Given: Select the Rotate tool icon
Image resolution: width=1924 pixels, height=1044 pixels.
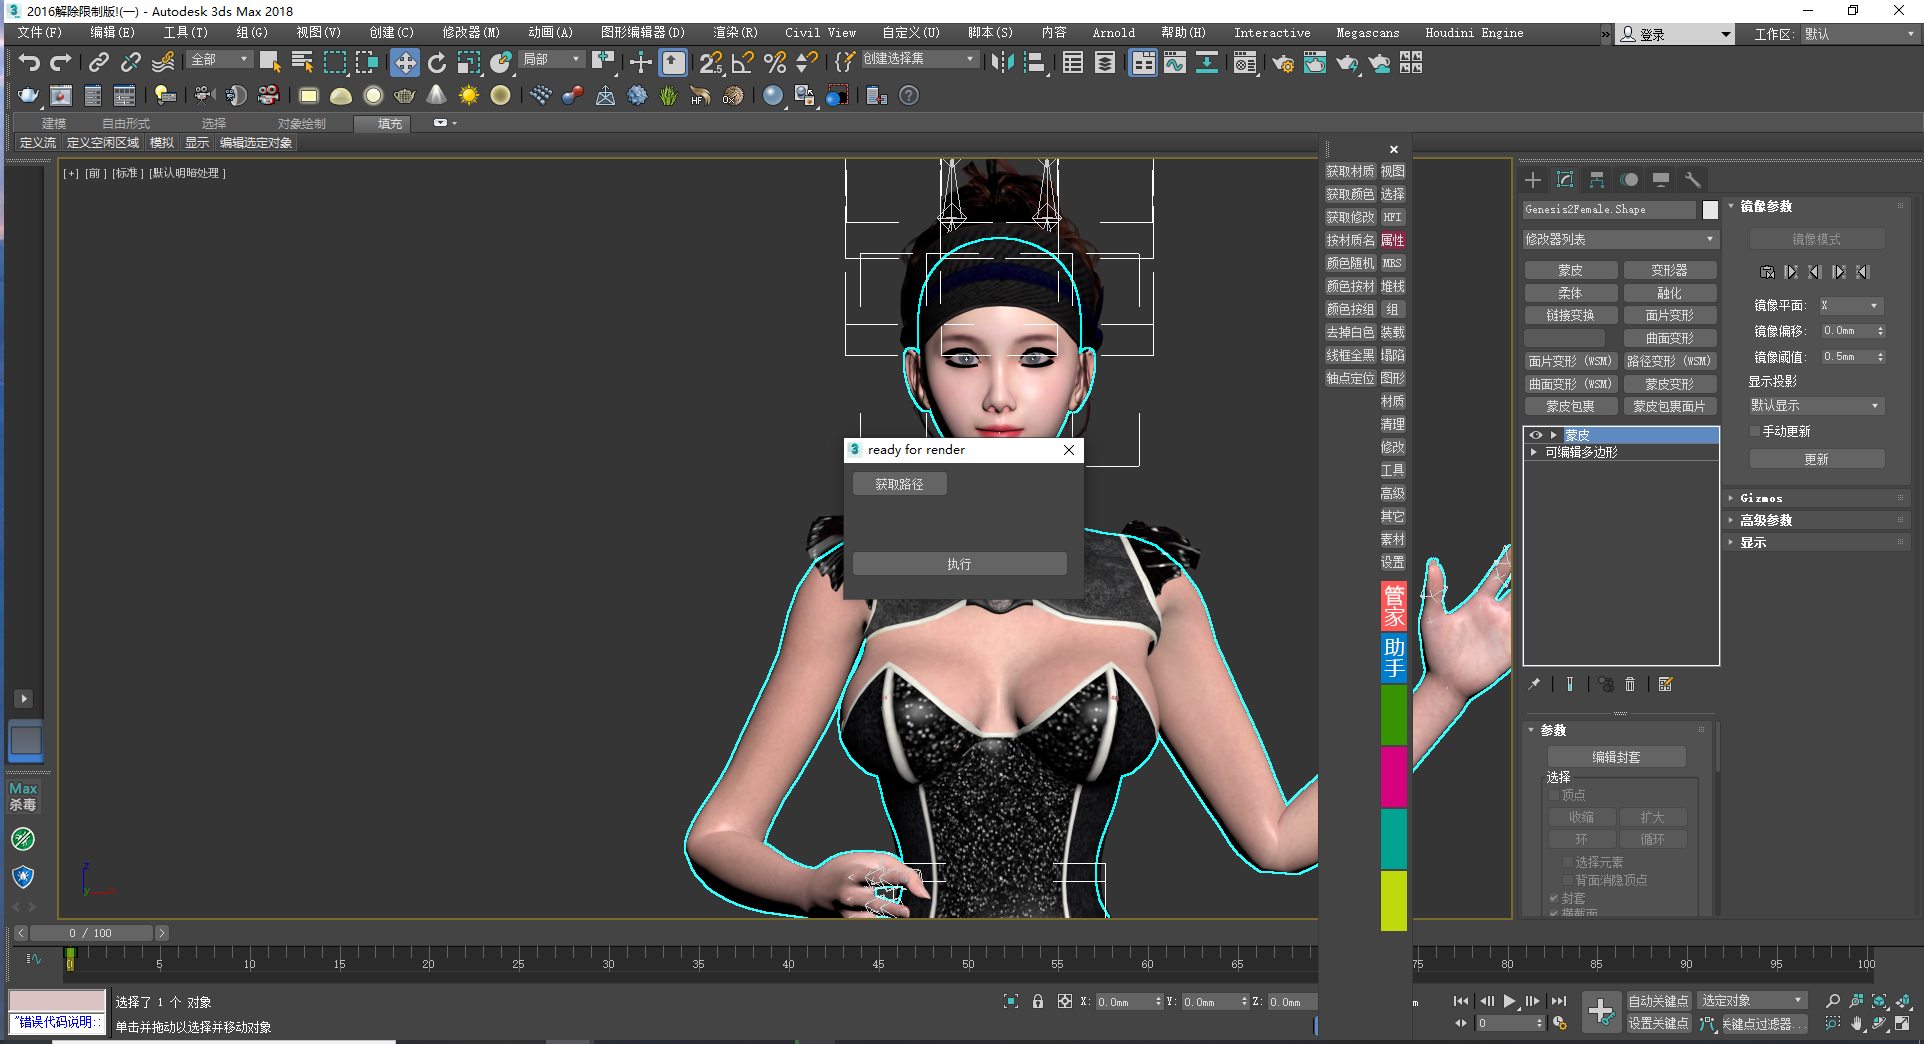Looking at the screenshot, I should (437, 63).
